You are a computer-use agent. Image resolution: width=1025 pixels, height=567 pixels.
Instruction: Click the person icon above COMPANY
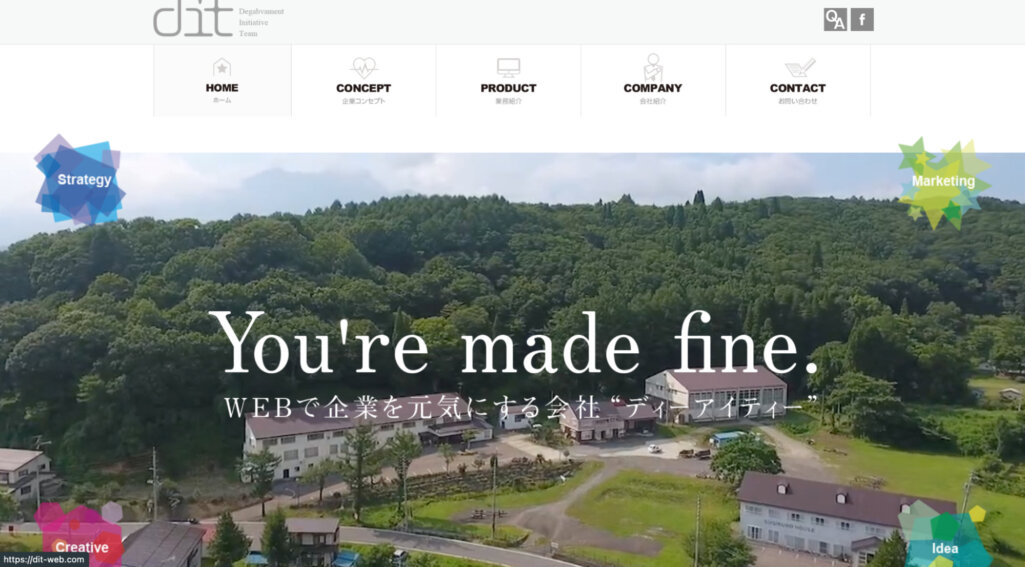point(652,67)
